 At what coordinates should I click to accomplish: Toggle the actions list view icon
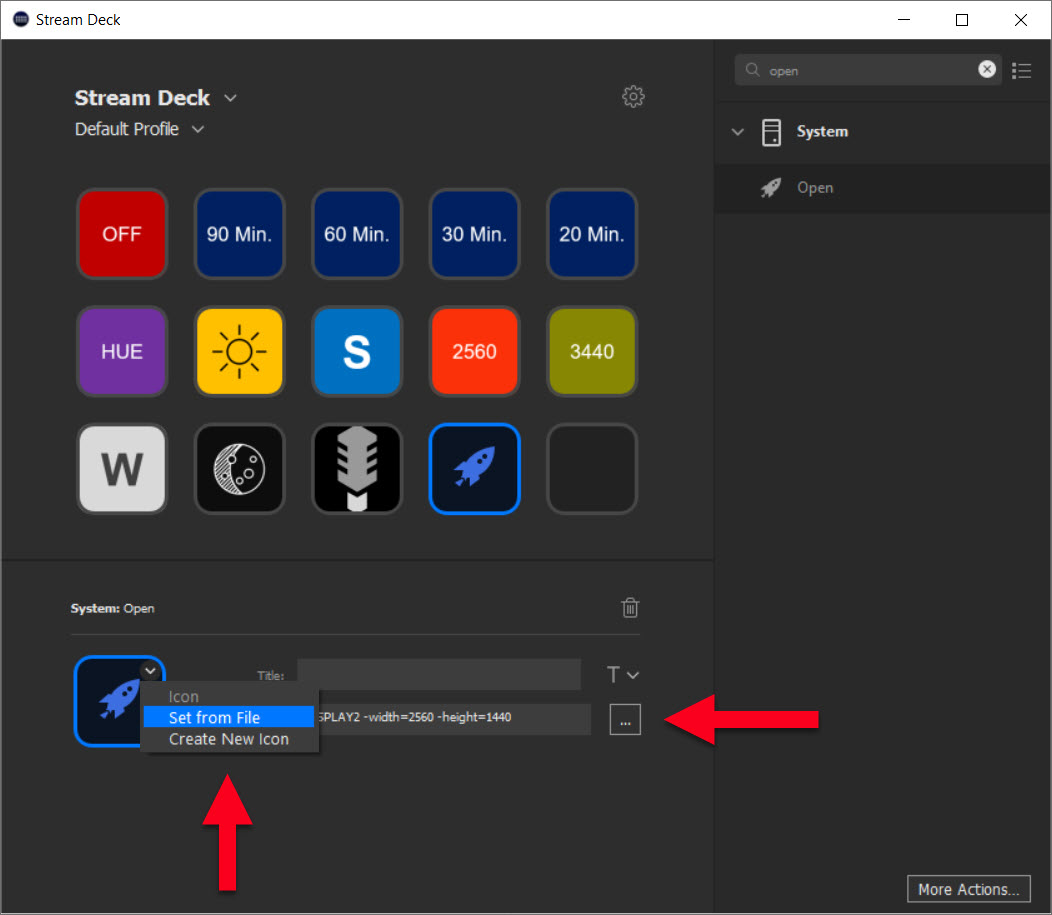pos(1021,70)
